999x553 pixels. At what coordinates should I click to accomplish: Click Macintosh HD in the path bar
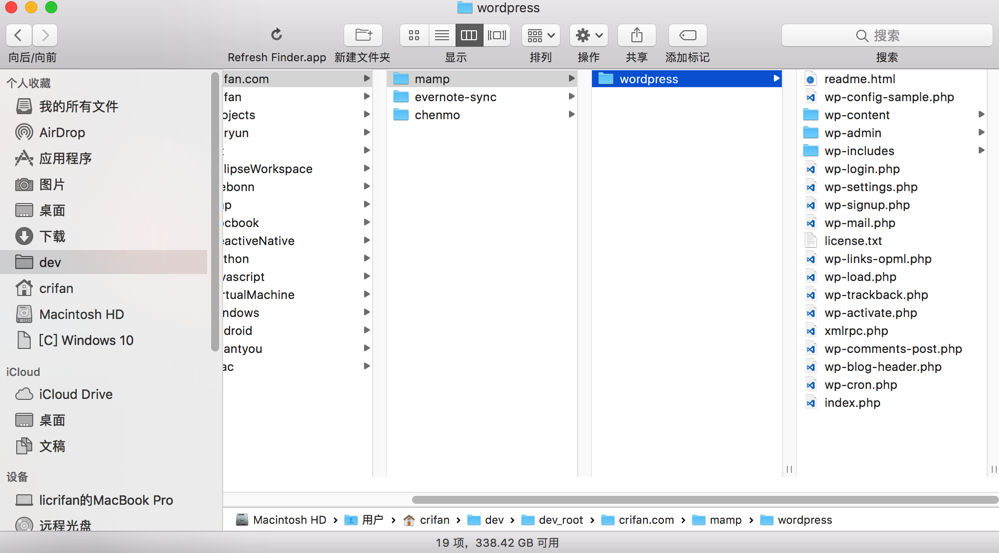tap(281, 520)
